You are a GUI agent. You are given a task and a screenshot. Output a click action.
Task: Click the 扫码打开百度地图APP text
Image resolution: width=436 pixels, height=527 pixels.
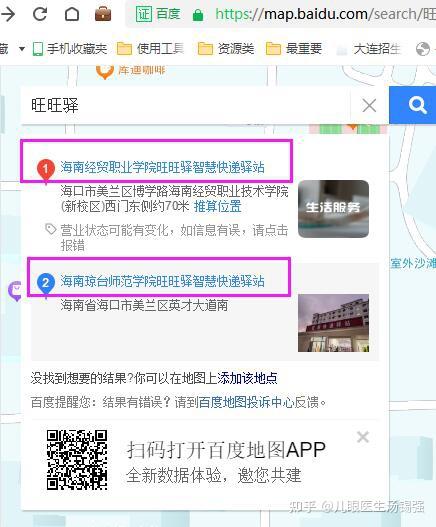226,449
